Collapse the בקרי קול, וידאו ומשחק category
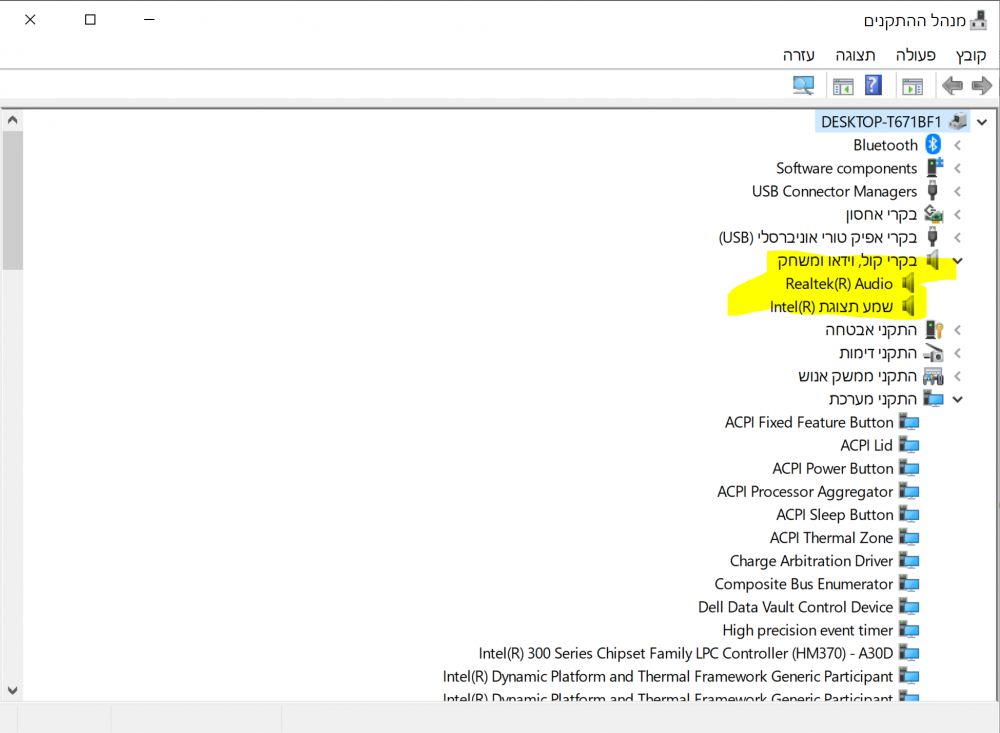Image resolution: width=1000 pixels, height=733 pixels. [957, 260]
